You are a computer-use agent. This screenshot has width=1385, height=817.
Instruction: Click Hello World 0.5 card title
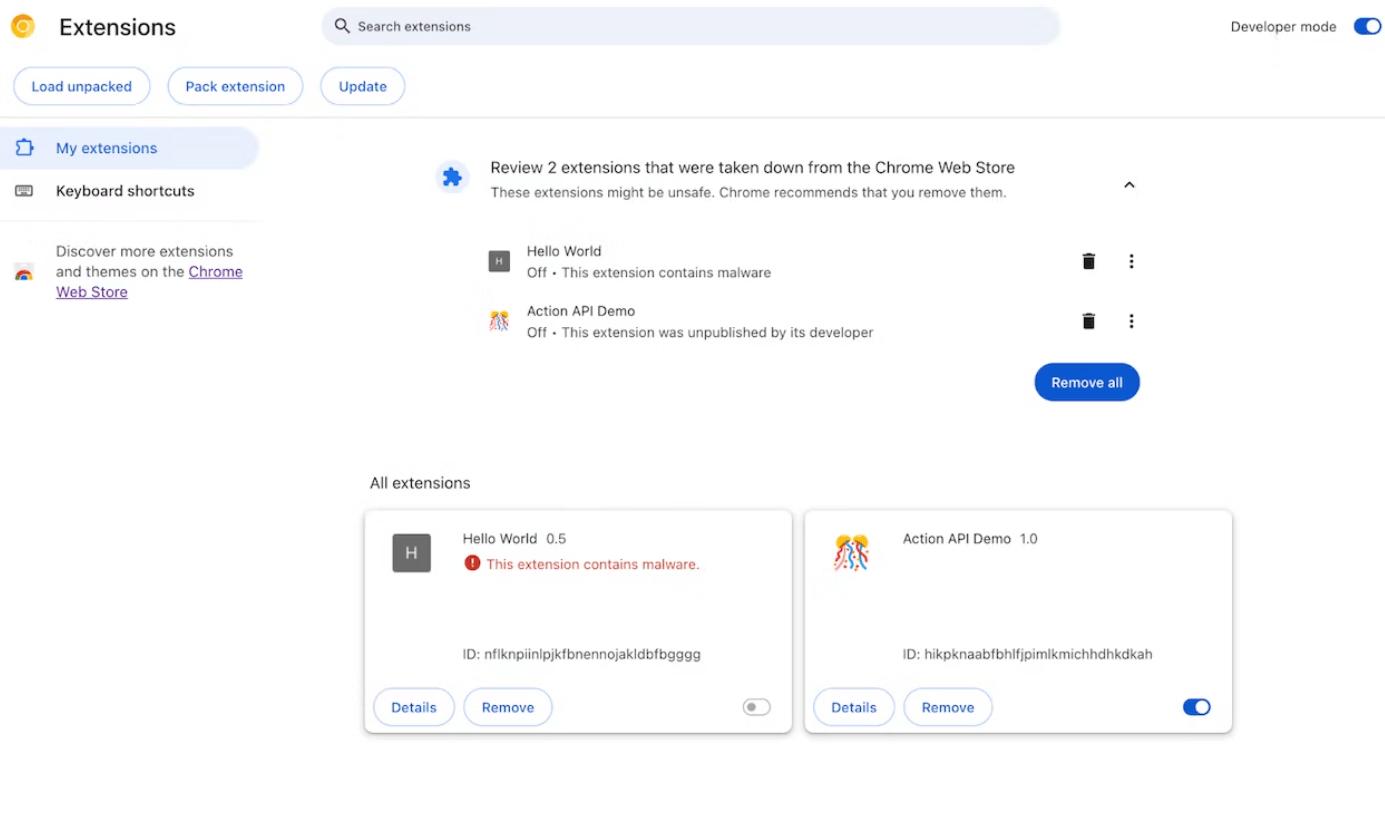[514, 538]
